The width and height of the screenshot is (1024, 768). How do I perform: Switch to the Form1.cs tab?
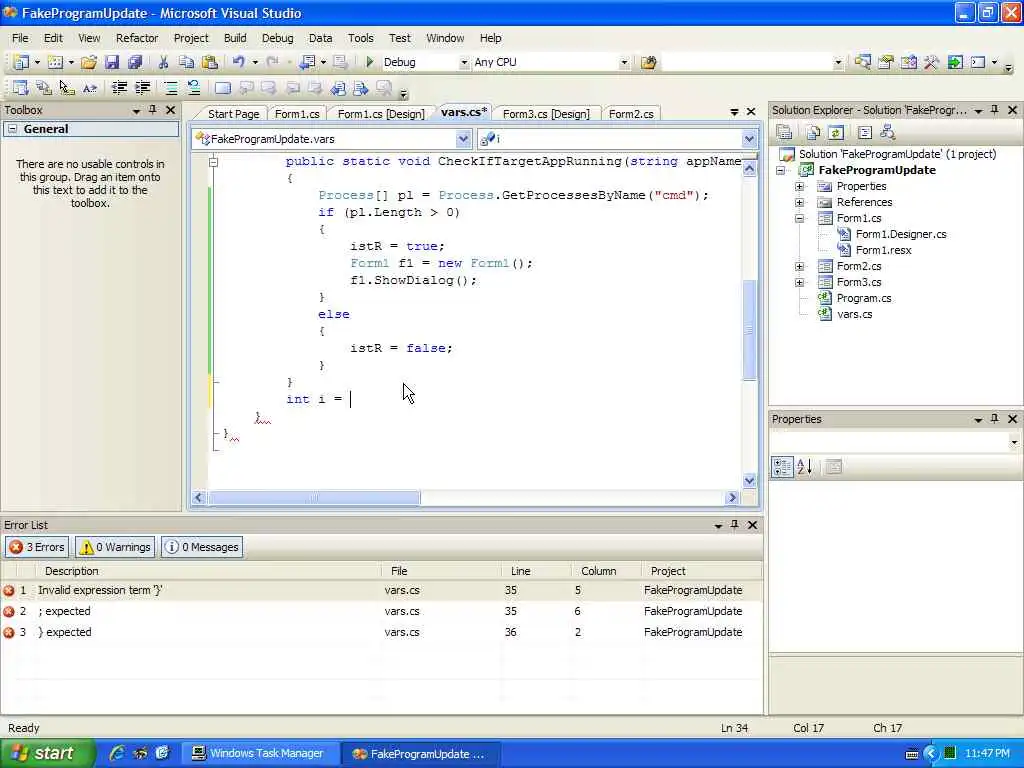coord(297,114)
